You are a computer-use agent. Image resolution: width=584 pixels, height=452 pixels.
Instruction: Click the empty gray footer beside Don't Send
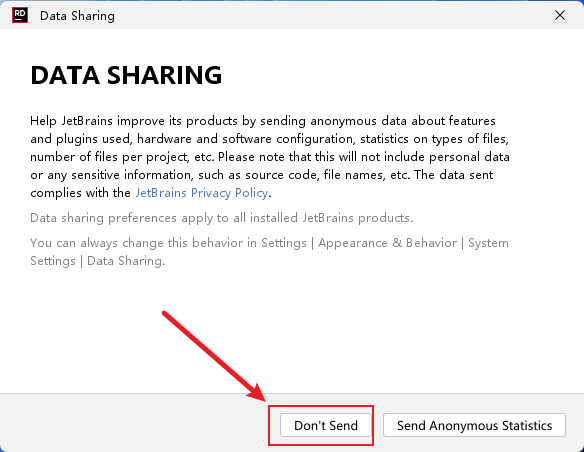point(134,423)
